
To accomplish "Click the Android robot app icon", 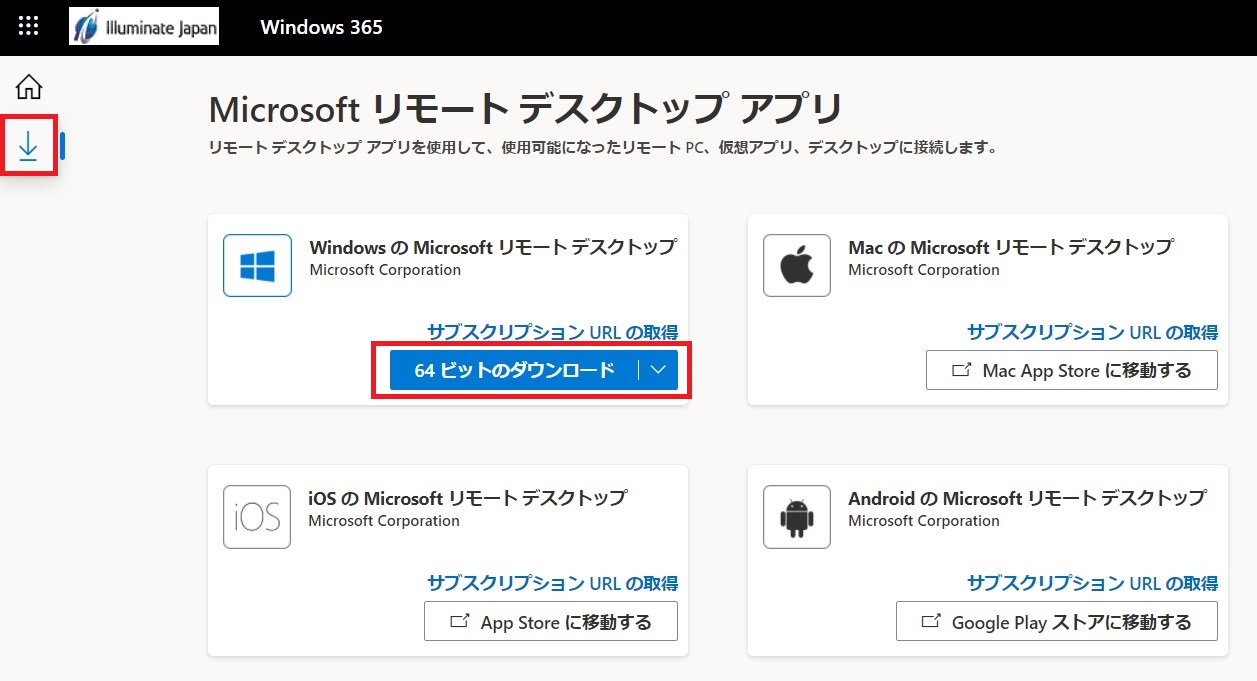I will [x=797, y=517].
